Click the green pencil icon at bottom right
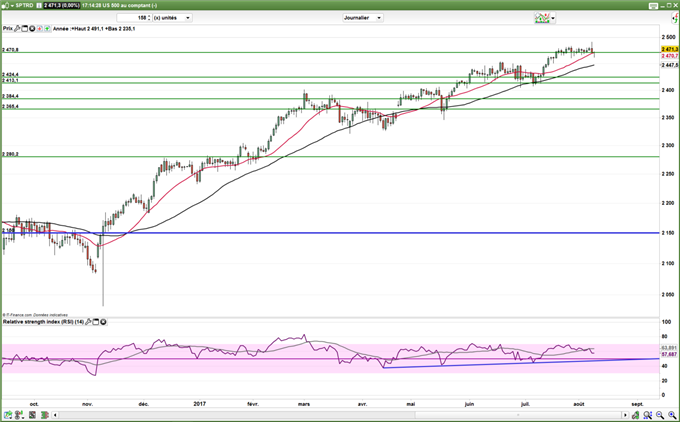 click(636, 415)
